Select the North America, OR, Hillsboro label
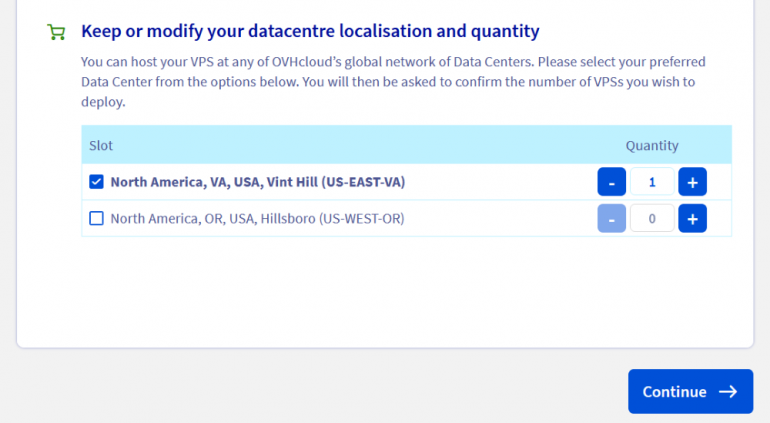The height and width of the screenshot is (423, 770). pos(257,218)
